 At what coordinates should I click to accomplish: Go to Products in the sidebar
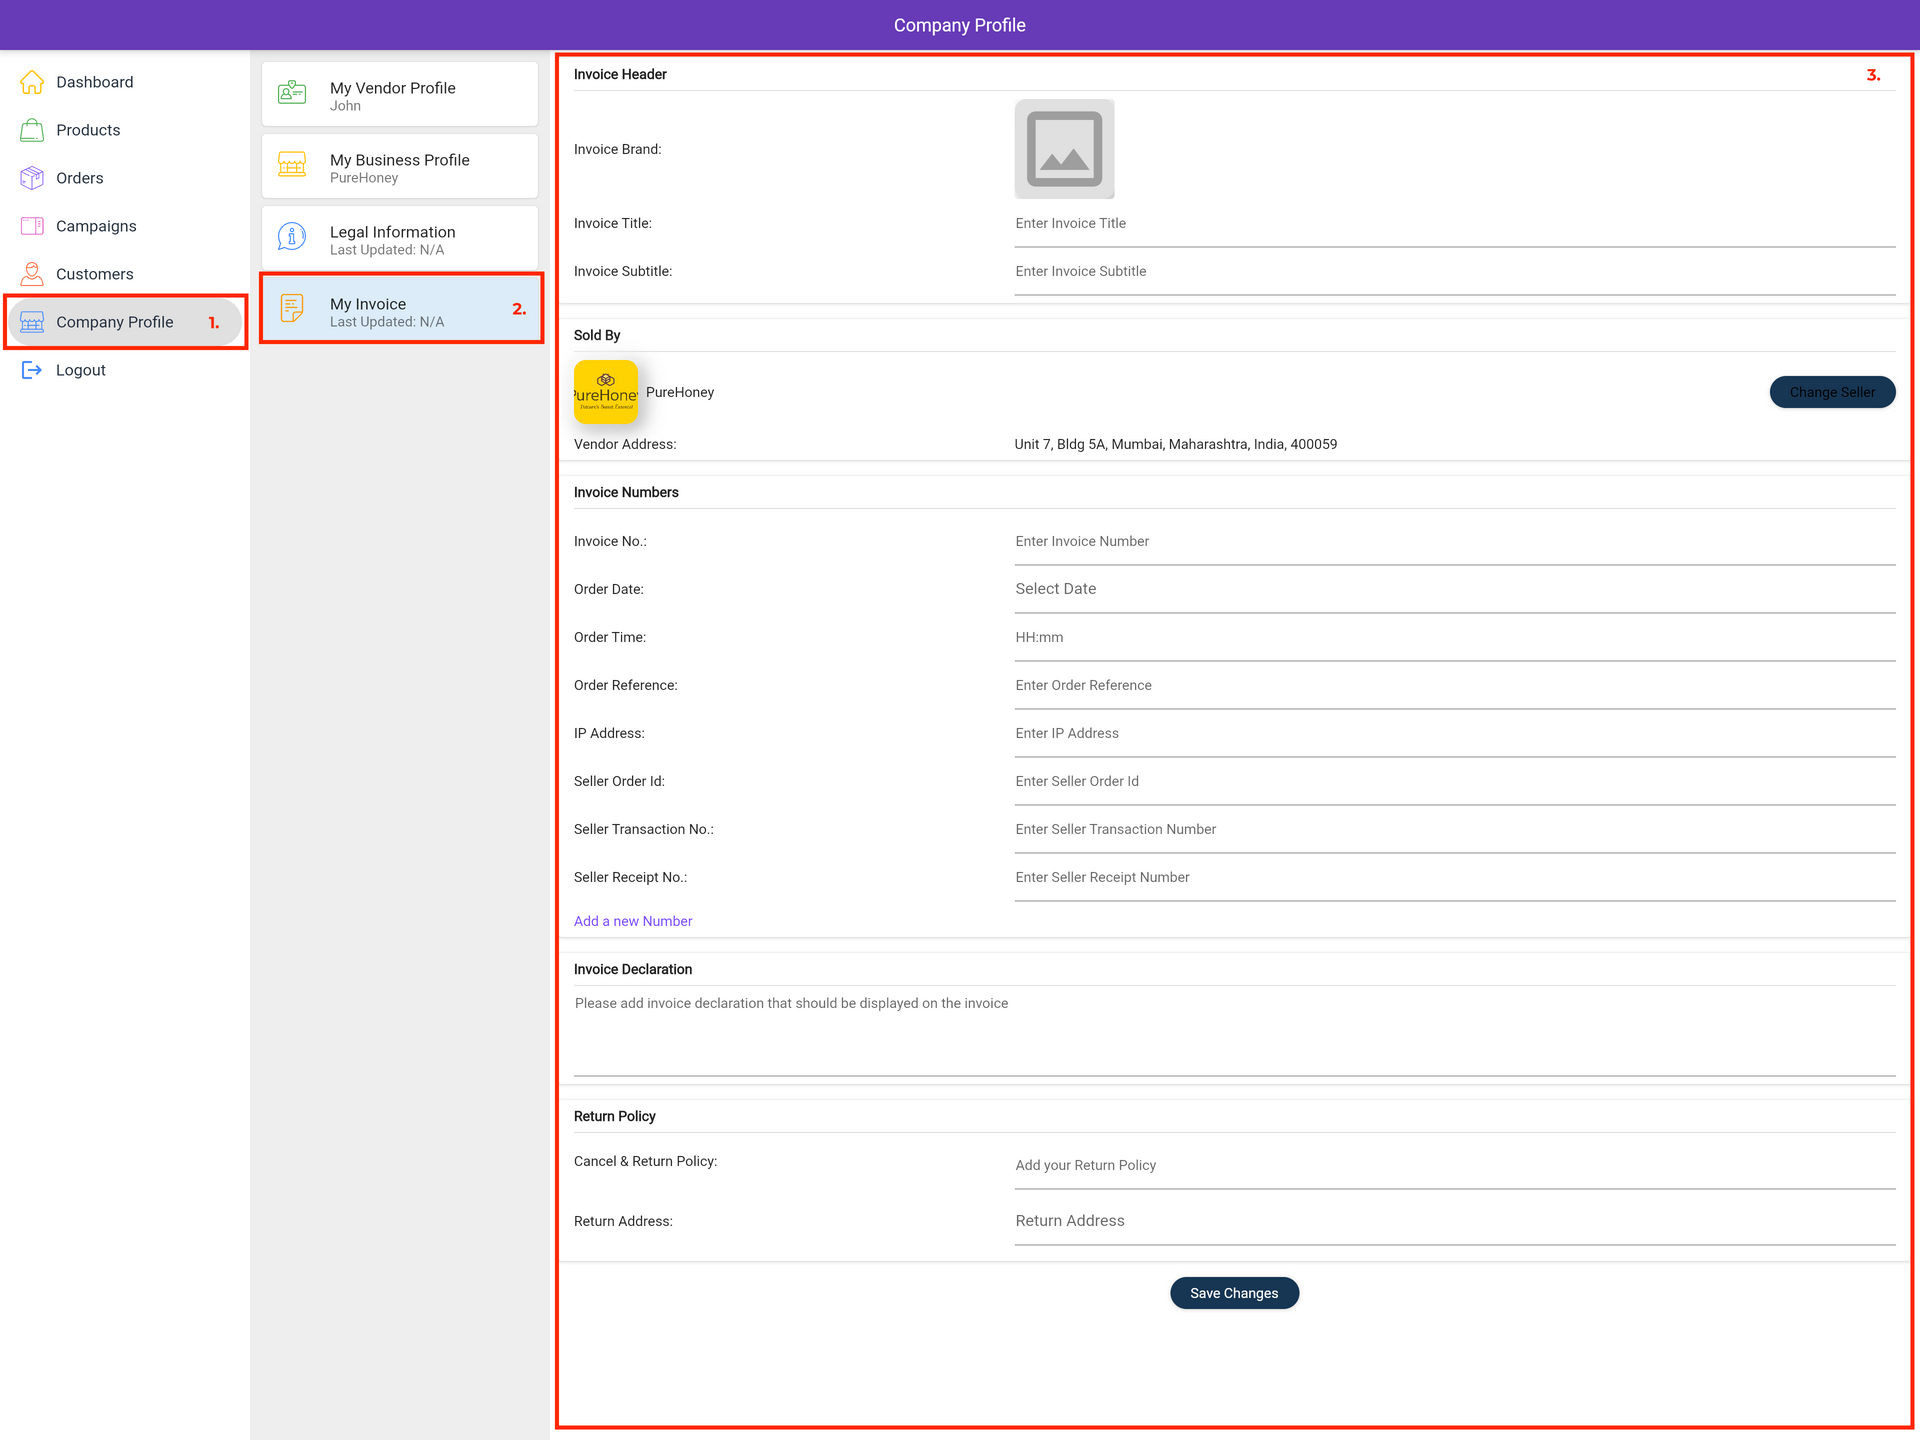pos(125,130)
